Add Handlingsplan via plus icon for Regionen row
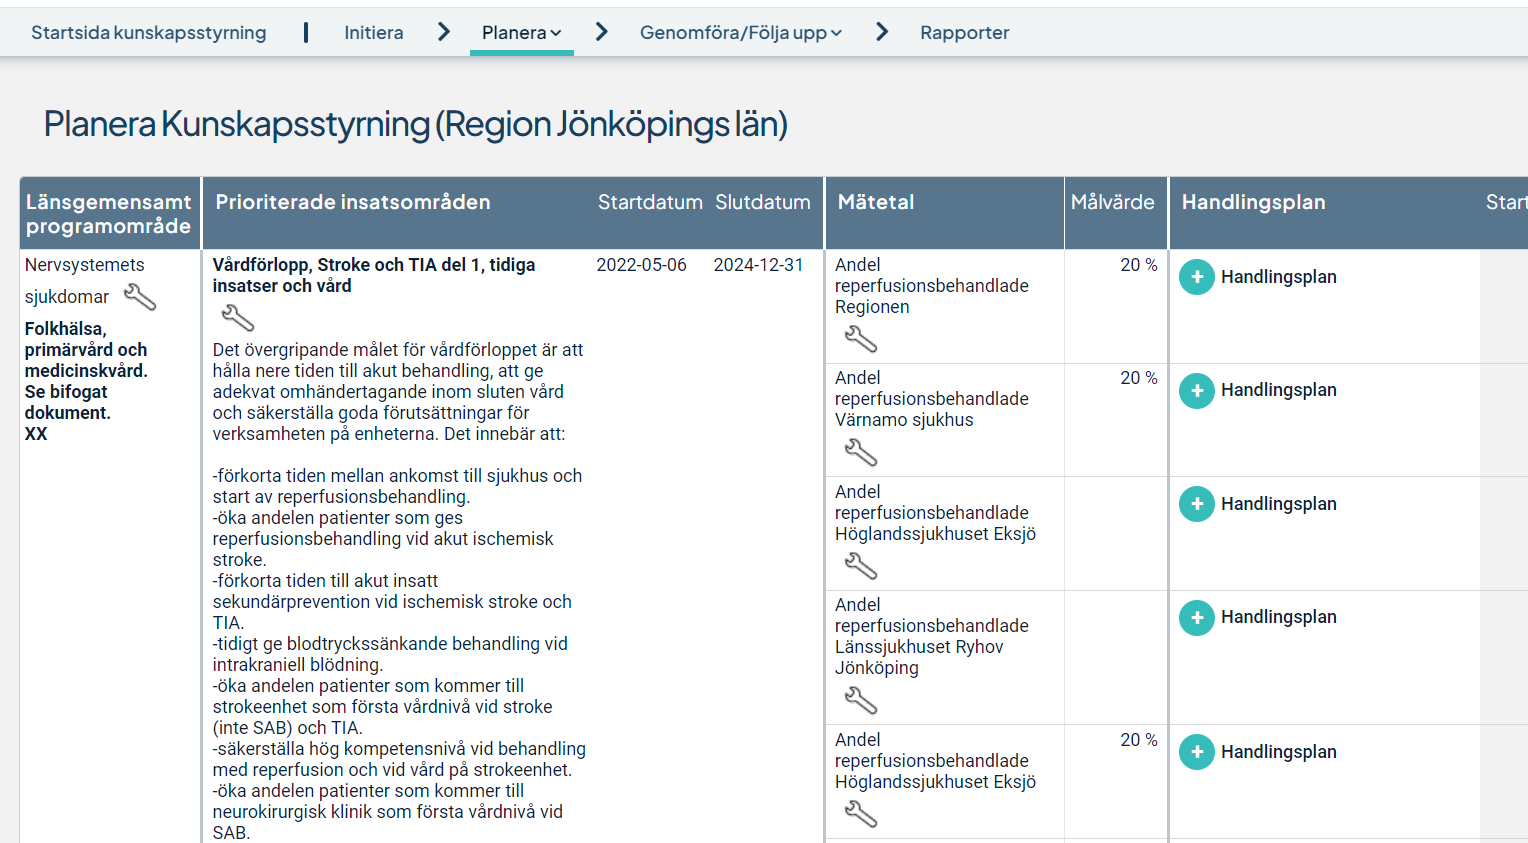Viewport: 1528px width, 843px height. pos(1197,277)
